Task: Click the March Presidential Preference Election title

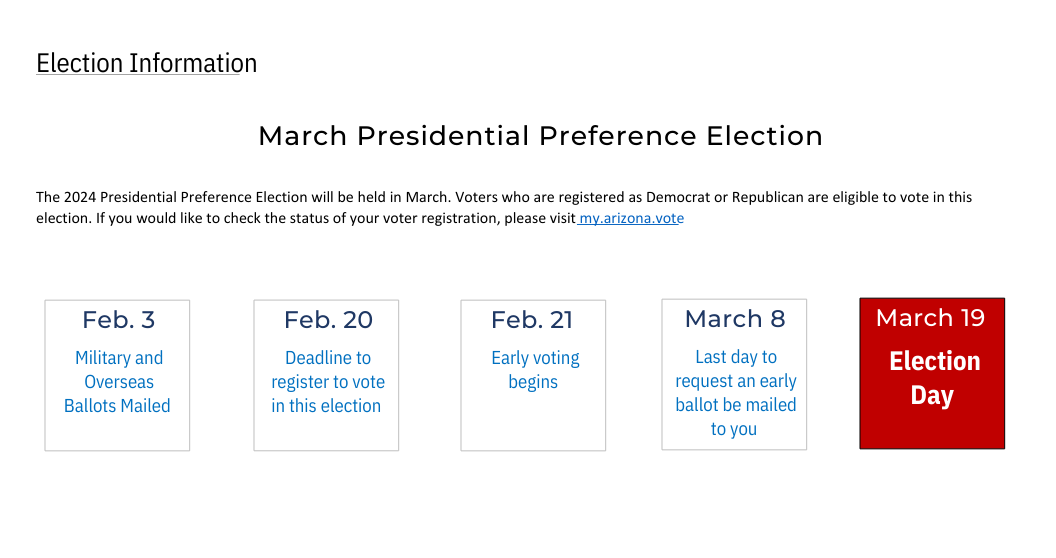Action: (x=540, y=136)
